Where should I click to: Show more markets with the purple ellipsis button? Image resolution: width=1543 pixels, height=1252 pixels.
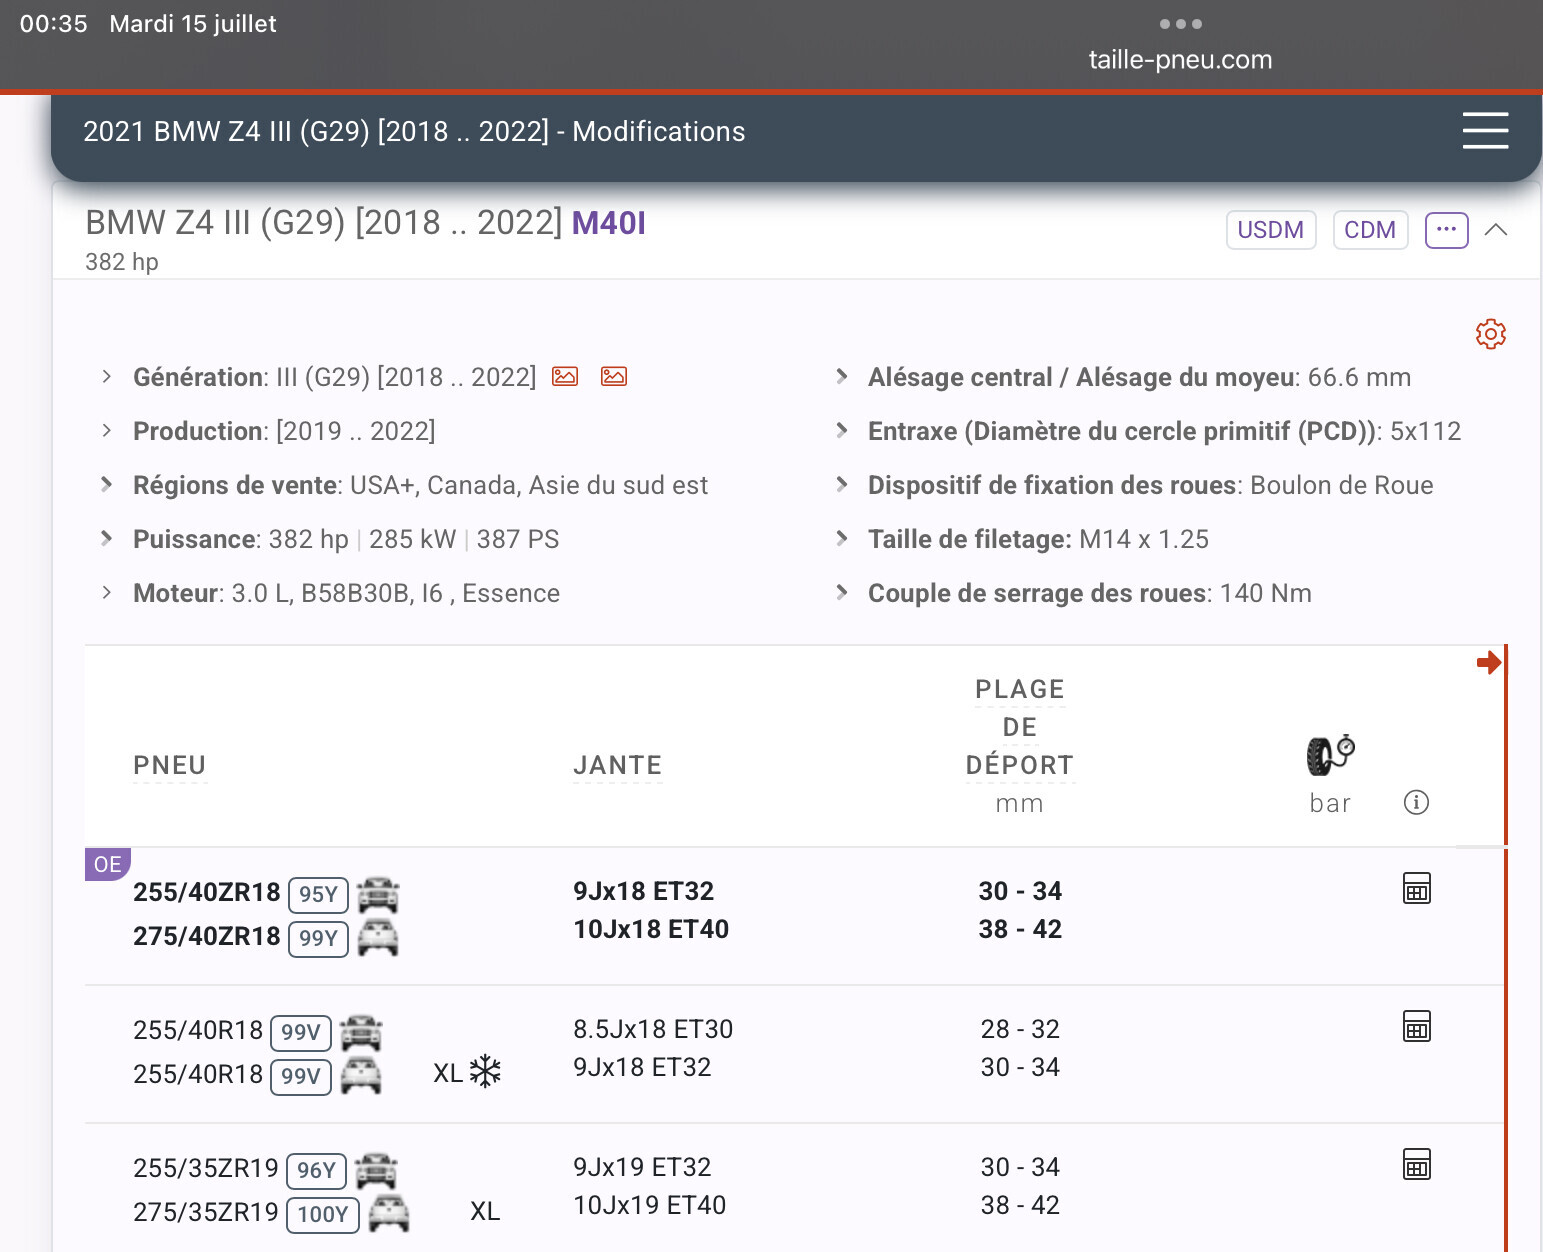pos(1446,230)
